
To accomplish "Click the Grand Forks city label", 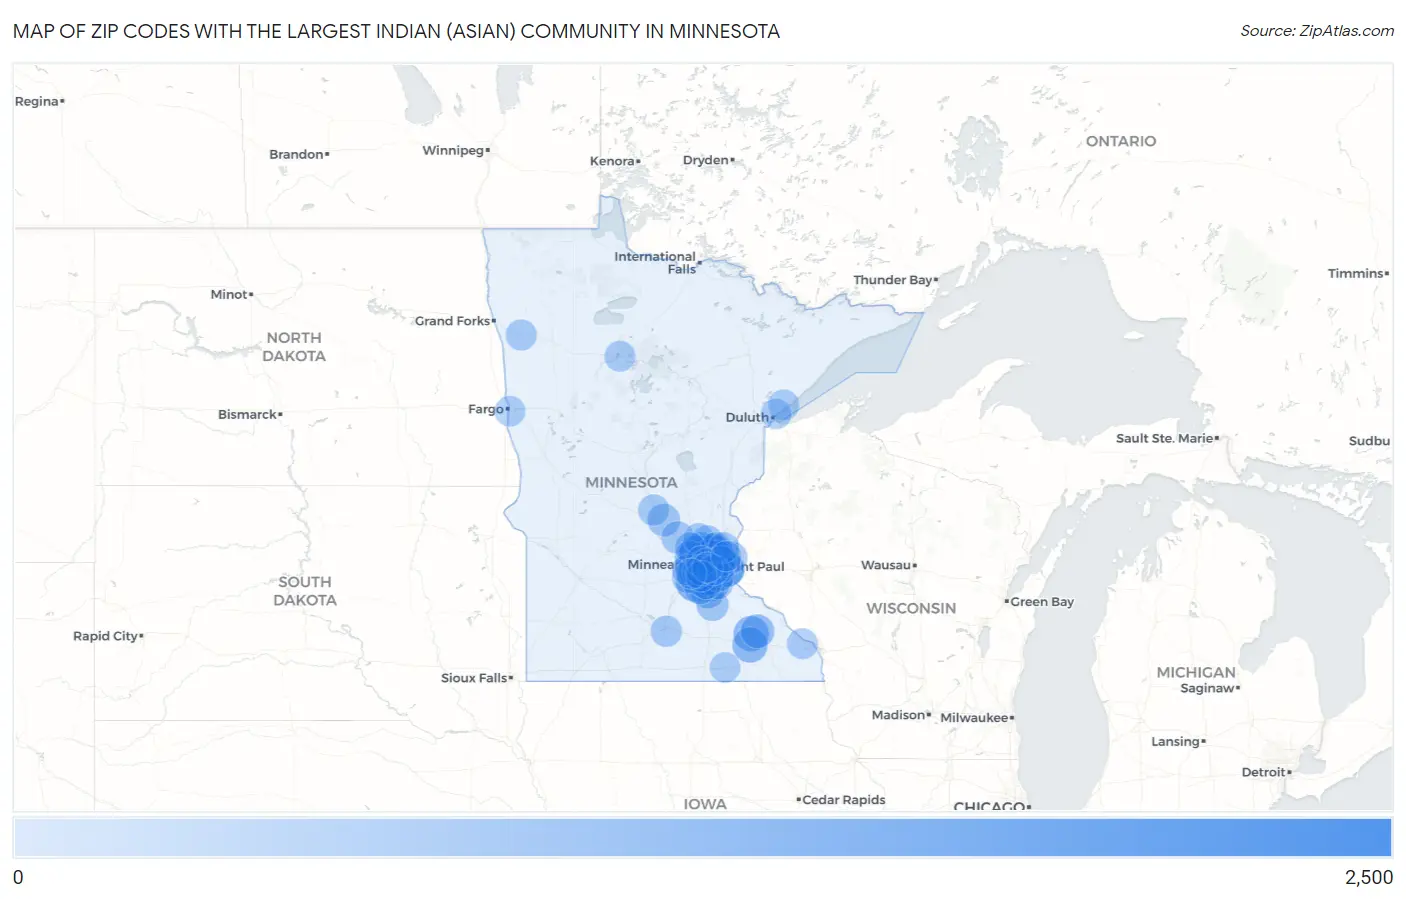I will pyautogui.click(x=452, y=321).
